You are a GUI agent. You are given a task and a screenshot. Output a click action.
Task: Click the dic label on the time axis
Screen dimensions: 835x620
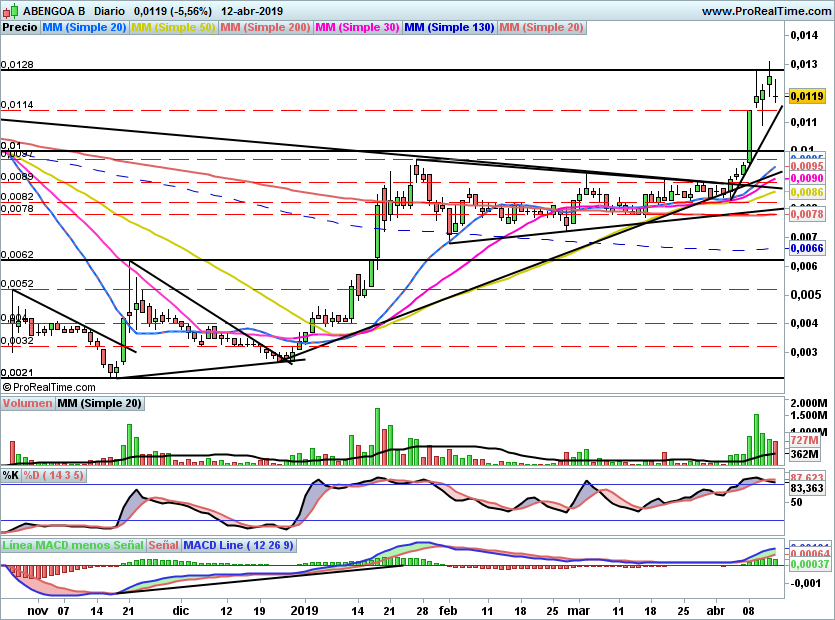coord(181,610)
